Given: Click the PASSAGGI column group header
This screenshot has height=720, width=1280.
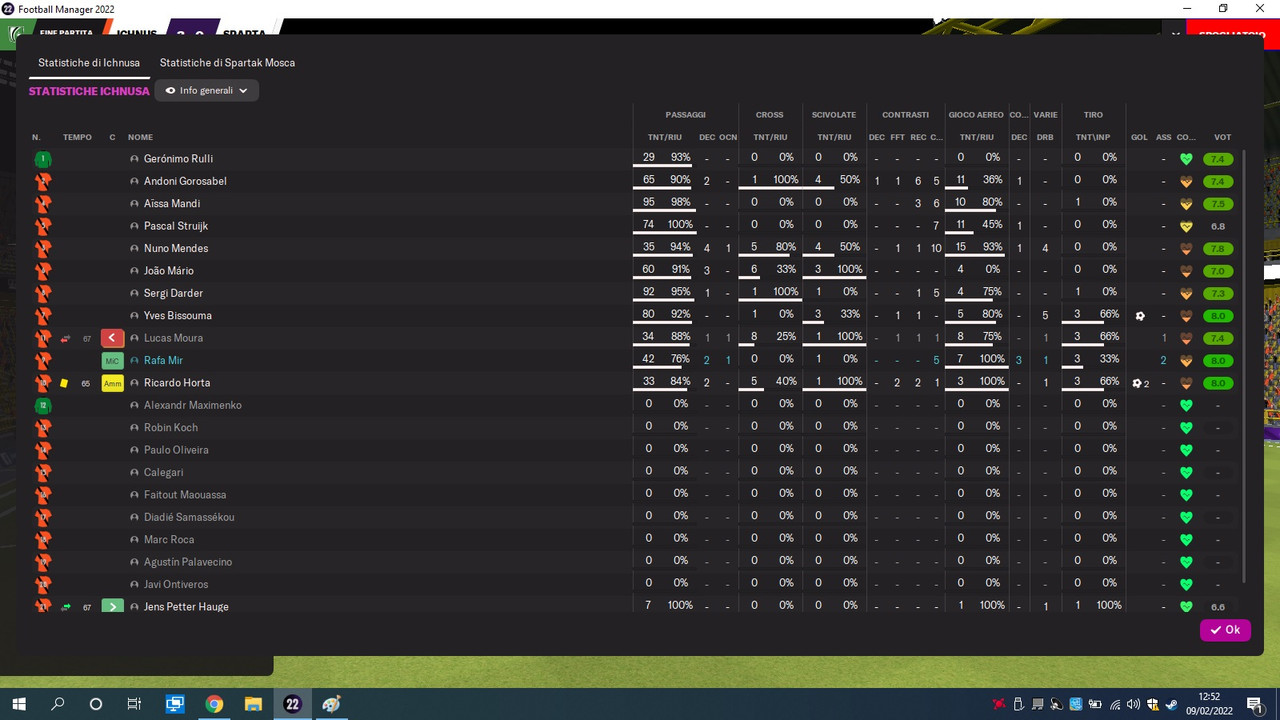Looking at the screenshot, I should pos(685,115).
